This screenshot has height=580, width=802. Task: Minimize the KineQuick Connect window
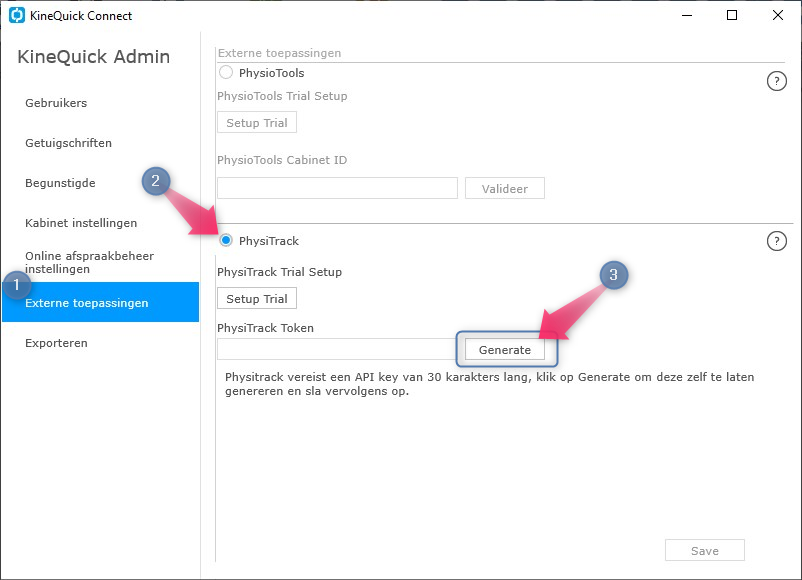click(x=687, y=15)
